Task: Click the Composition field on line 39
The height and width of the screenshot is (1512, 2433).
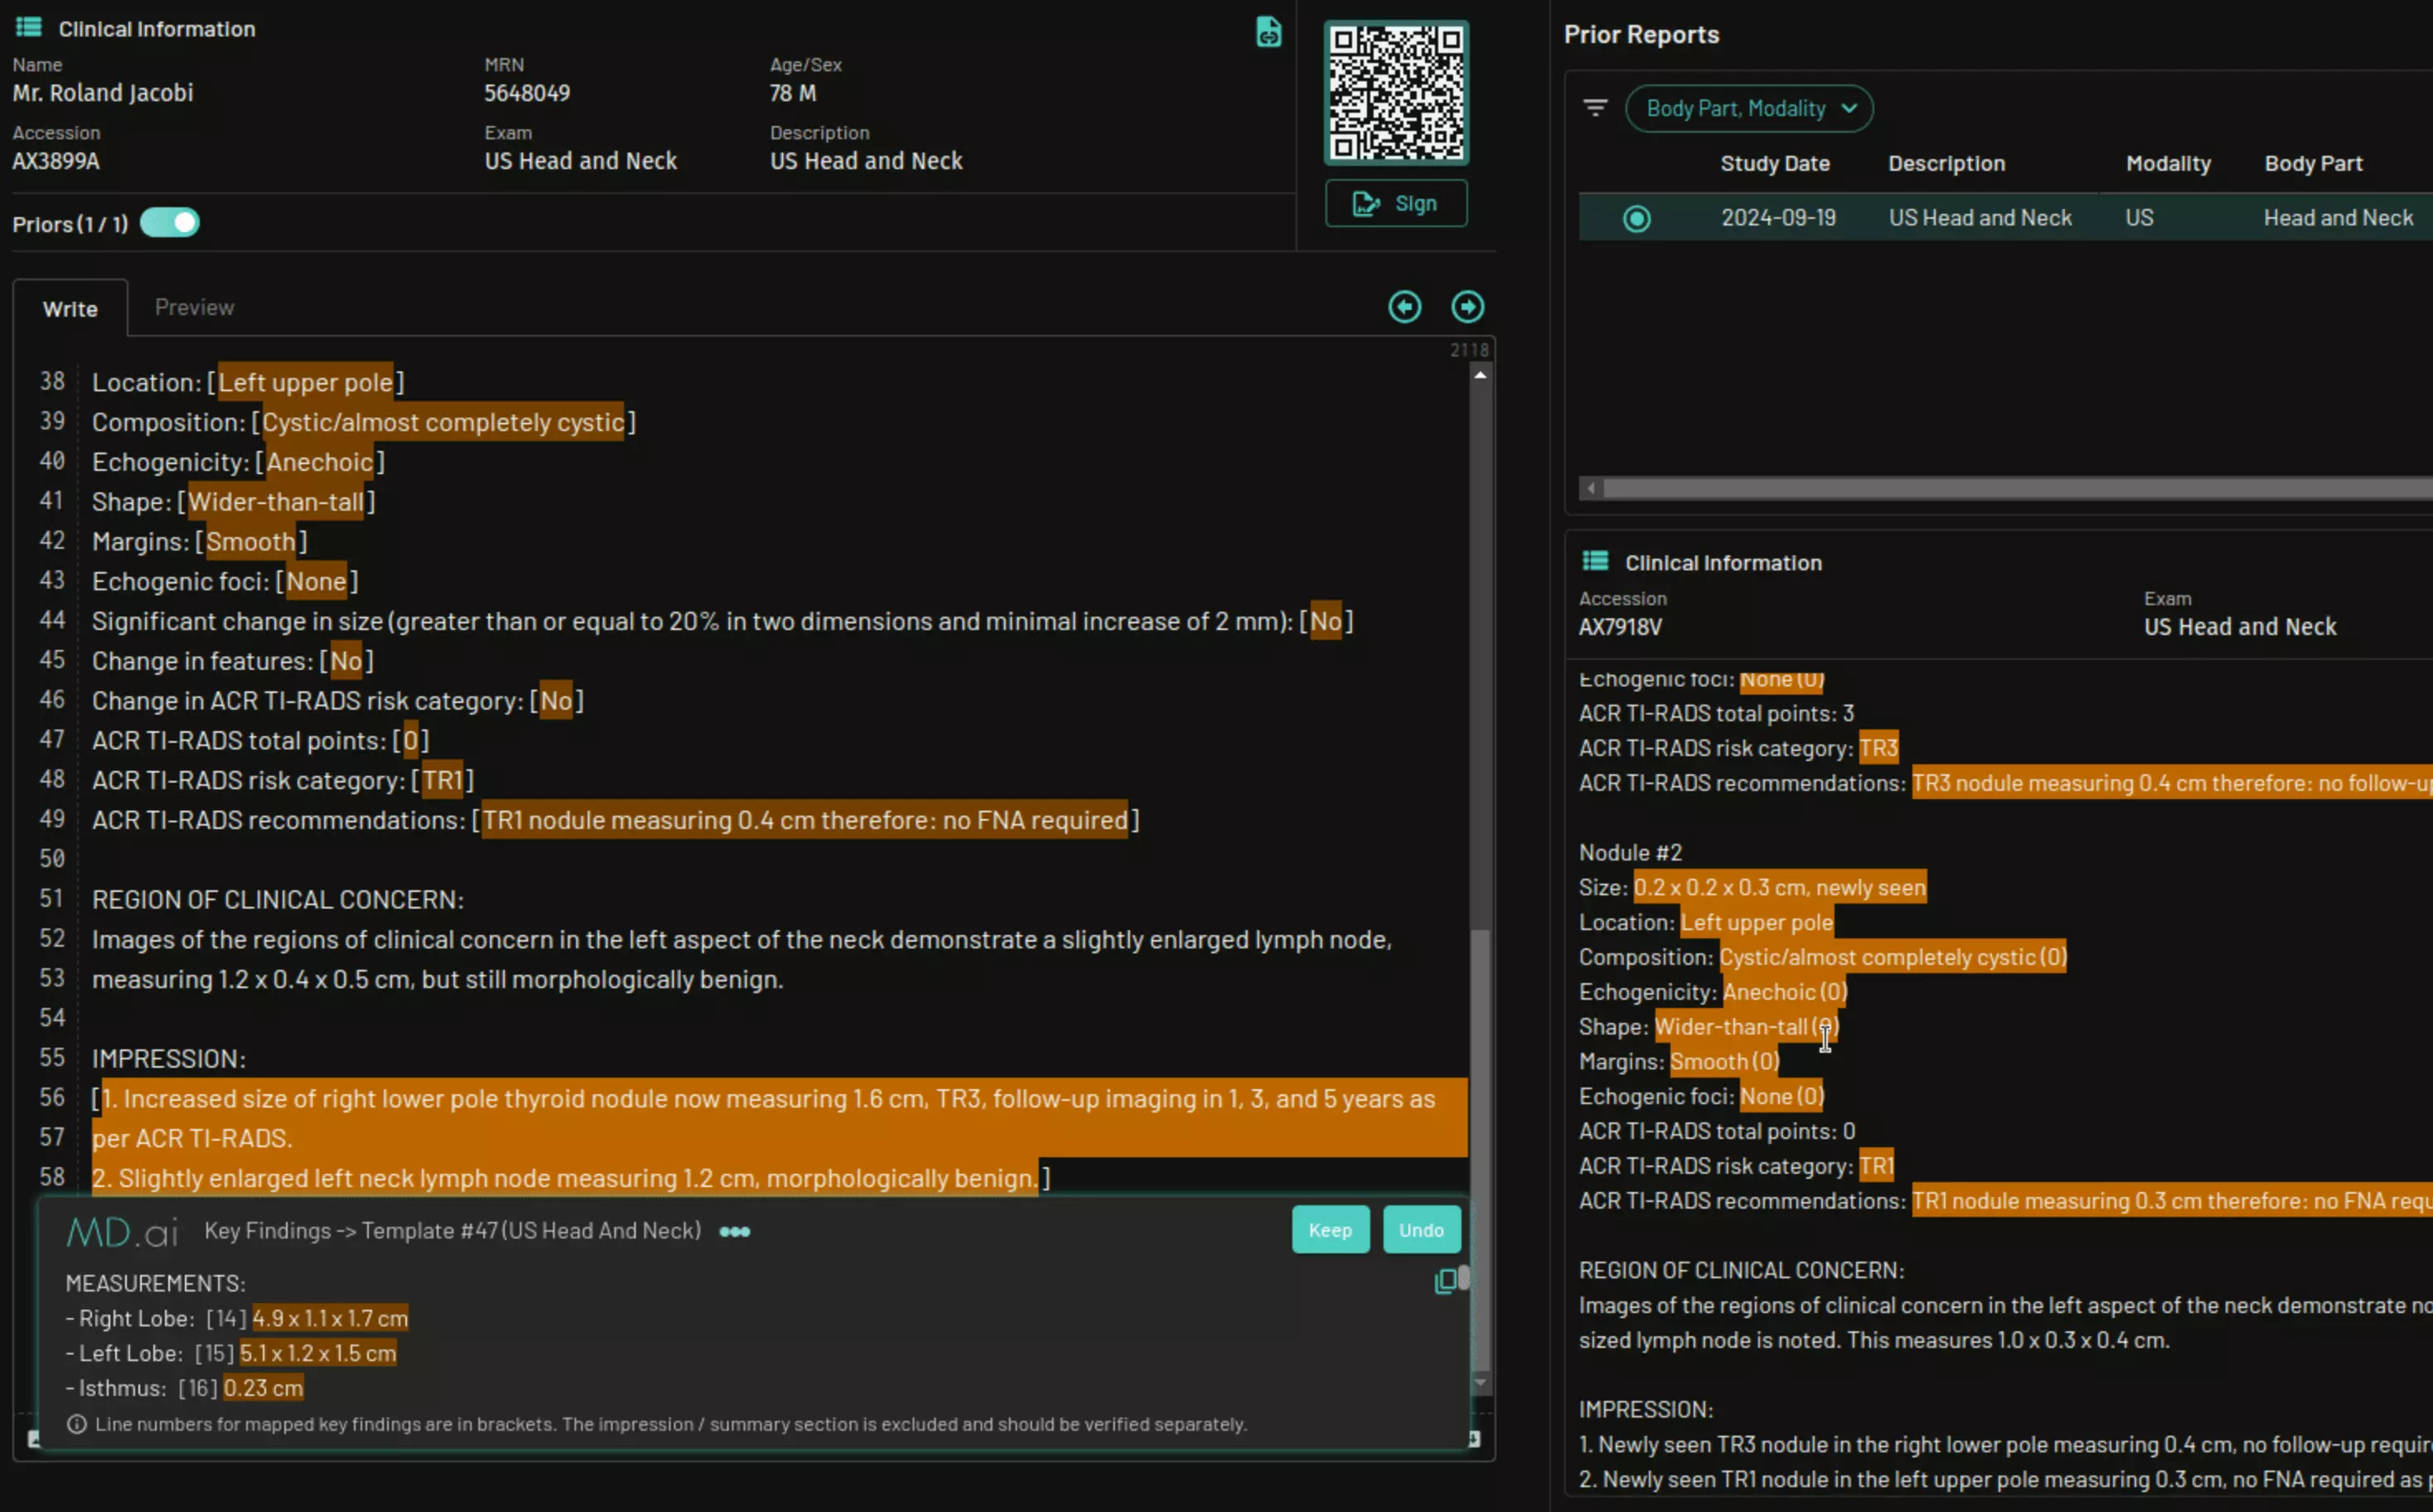Action: pyautogui.click(x=443, y=422)
